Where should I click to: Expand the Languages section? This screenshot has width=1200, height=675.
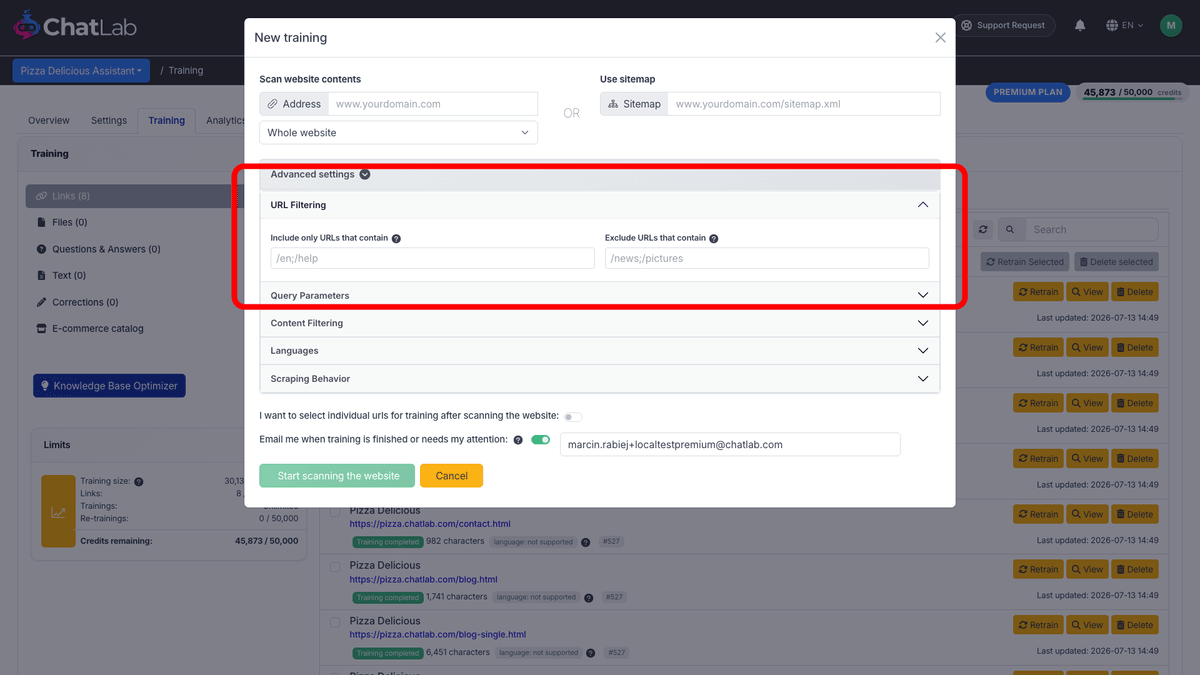(x=600, y=351)
